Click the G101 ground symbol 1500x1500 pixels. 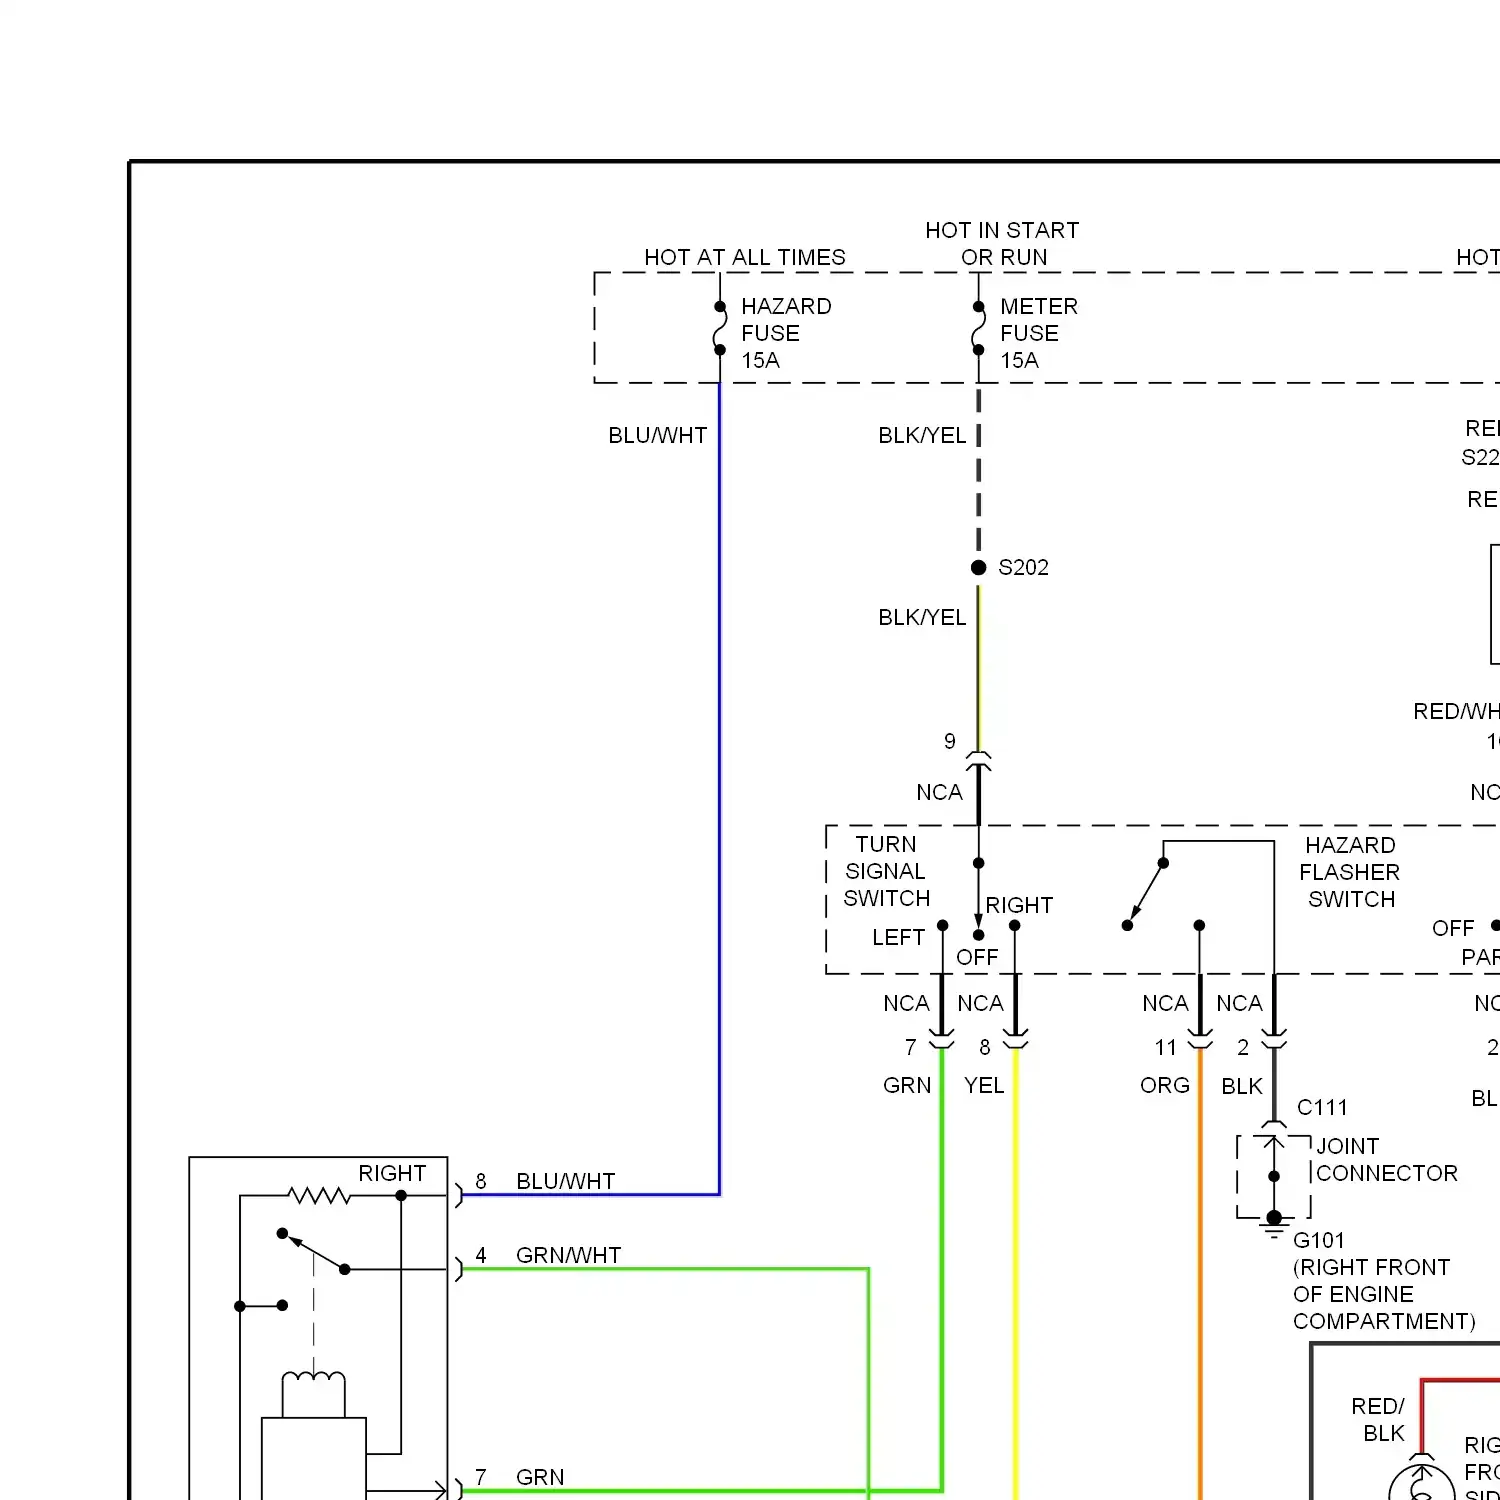point(1274,1226)
